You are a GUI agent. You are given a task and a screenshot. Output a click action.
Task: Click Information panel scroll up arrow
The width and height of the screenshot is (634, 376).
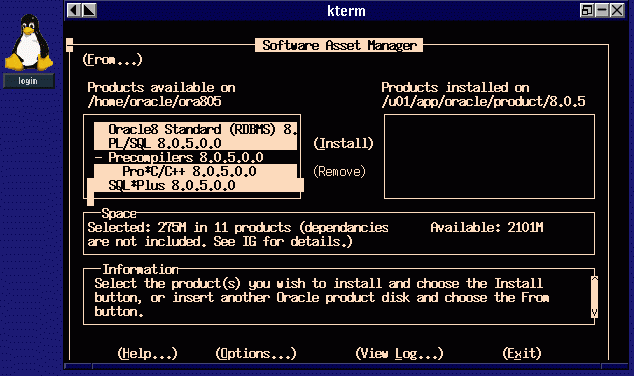click(594, 280)
